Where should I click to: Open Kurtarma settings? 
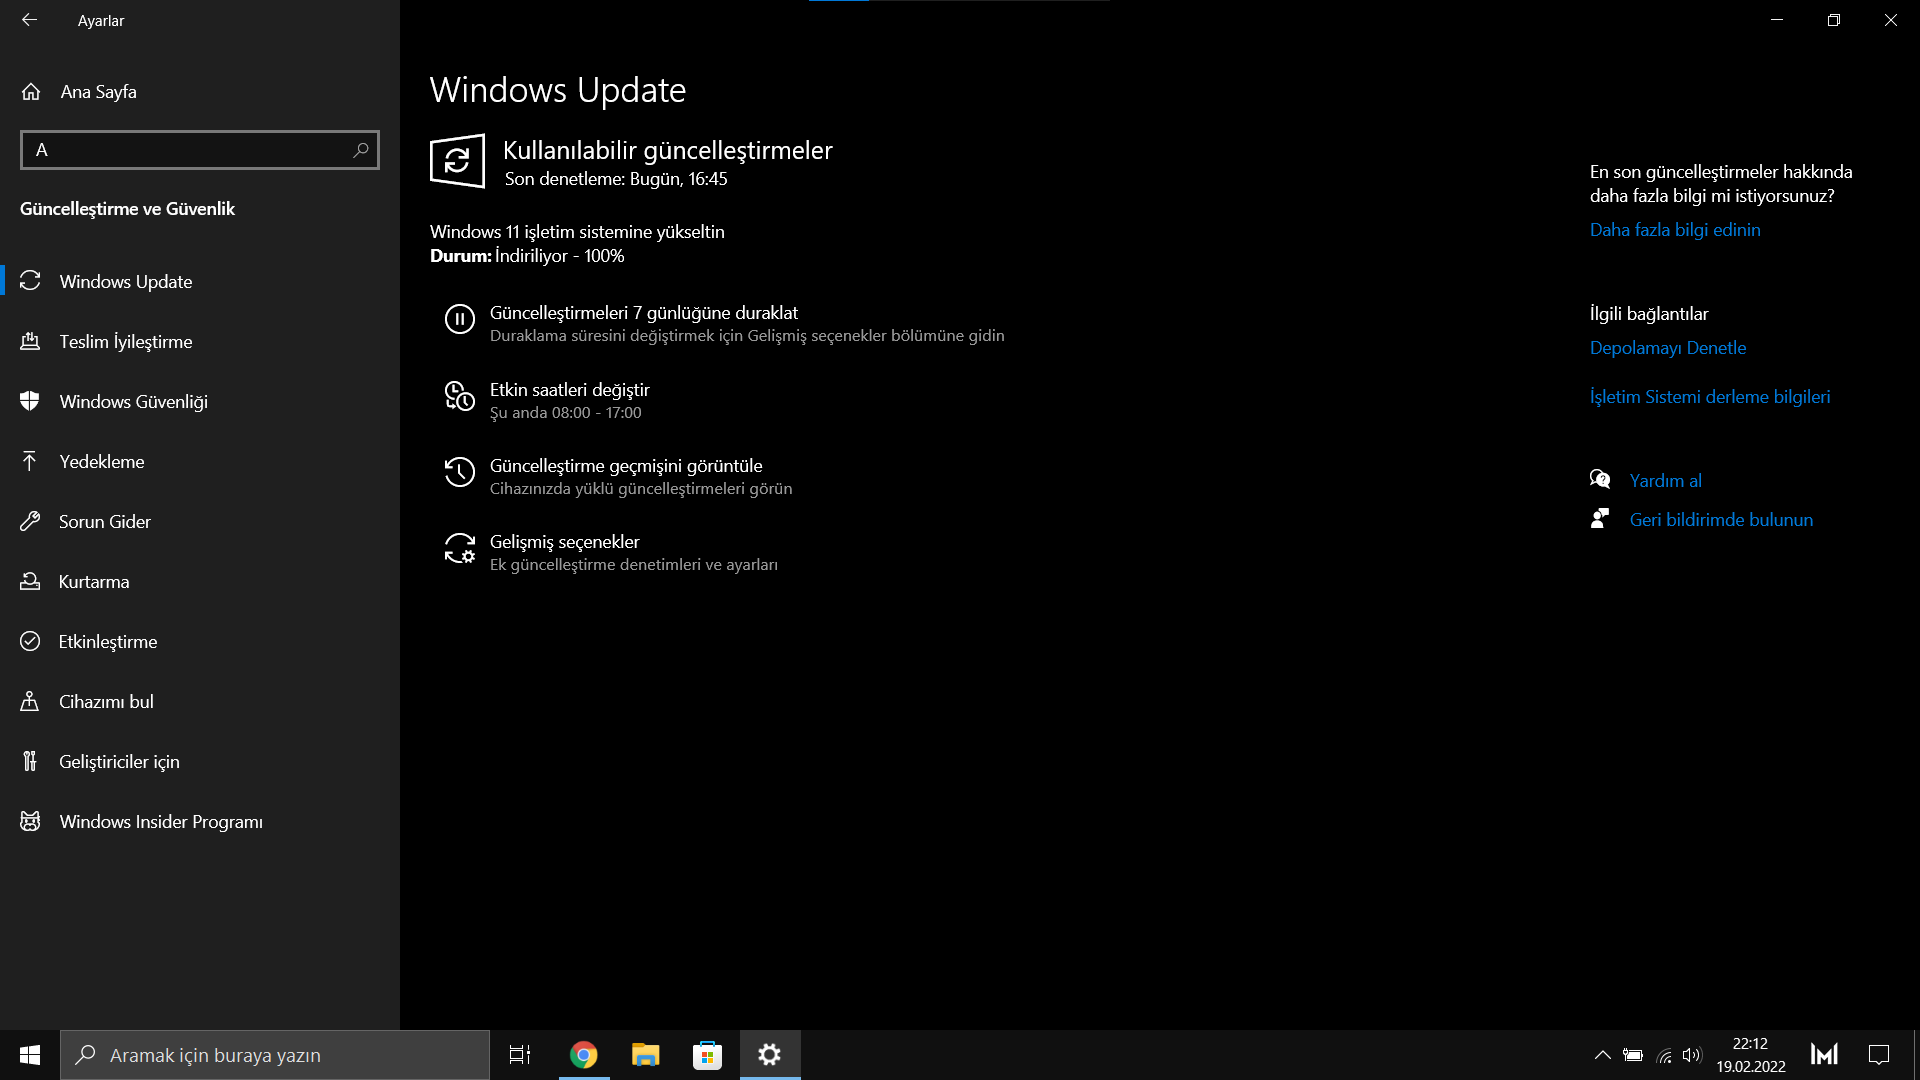(x=200, y=582)
